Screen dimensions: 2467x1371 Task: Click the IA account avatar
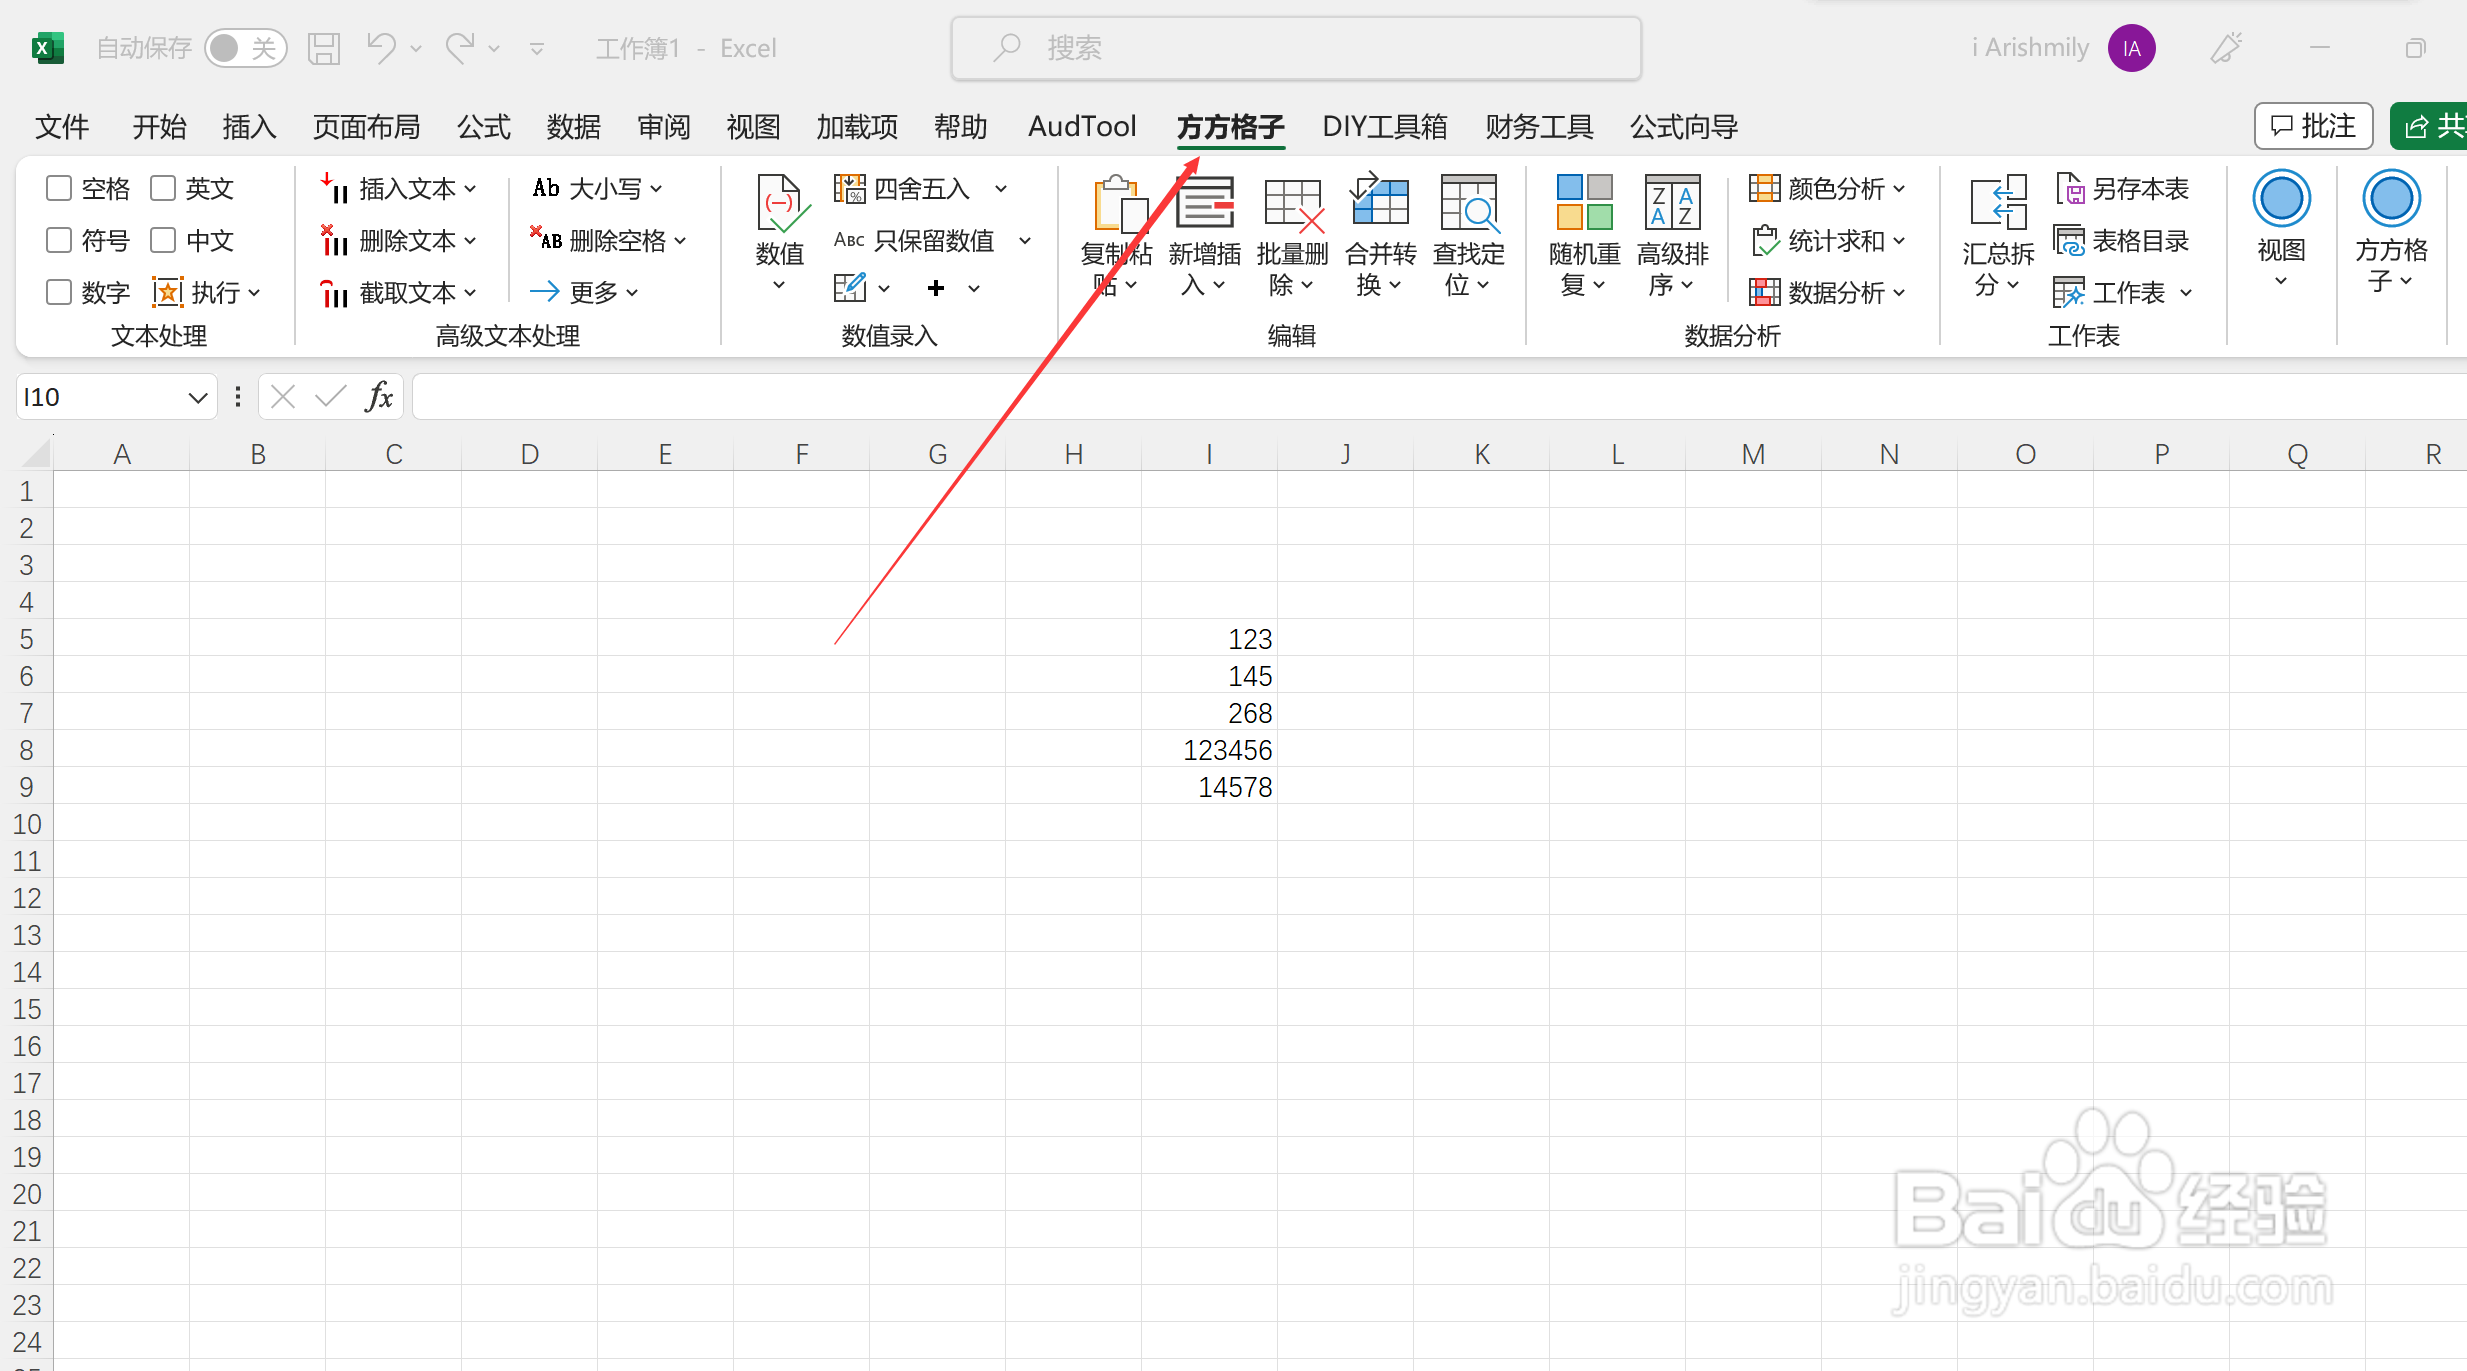coord(2131,48)
